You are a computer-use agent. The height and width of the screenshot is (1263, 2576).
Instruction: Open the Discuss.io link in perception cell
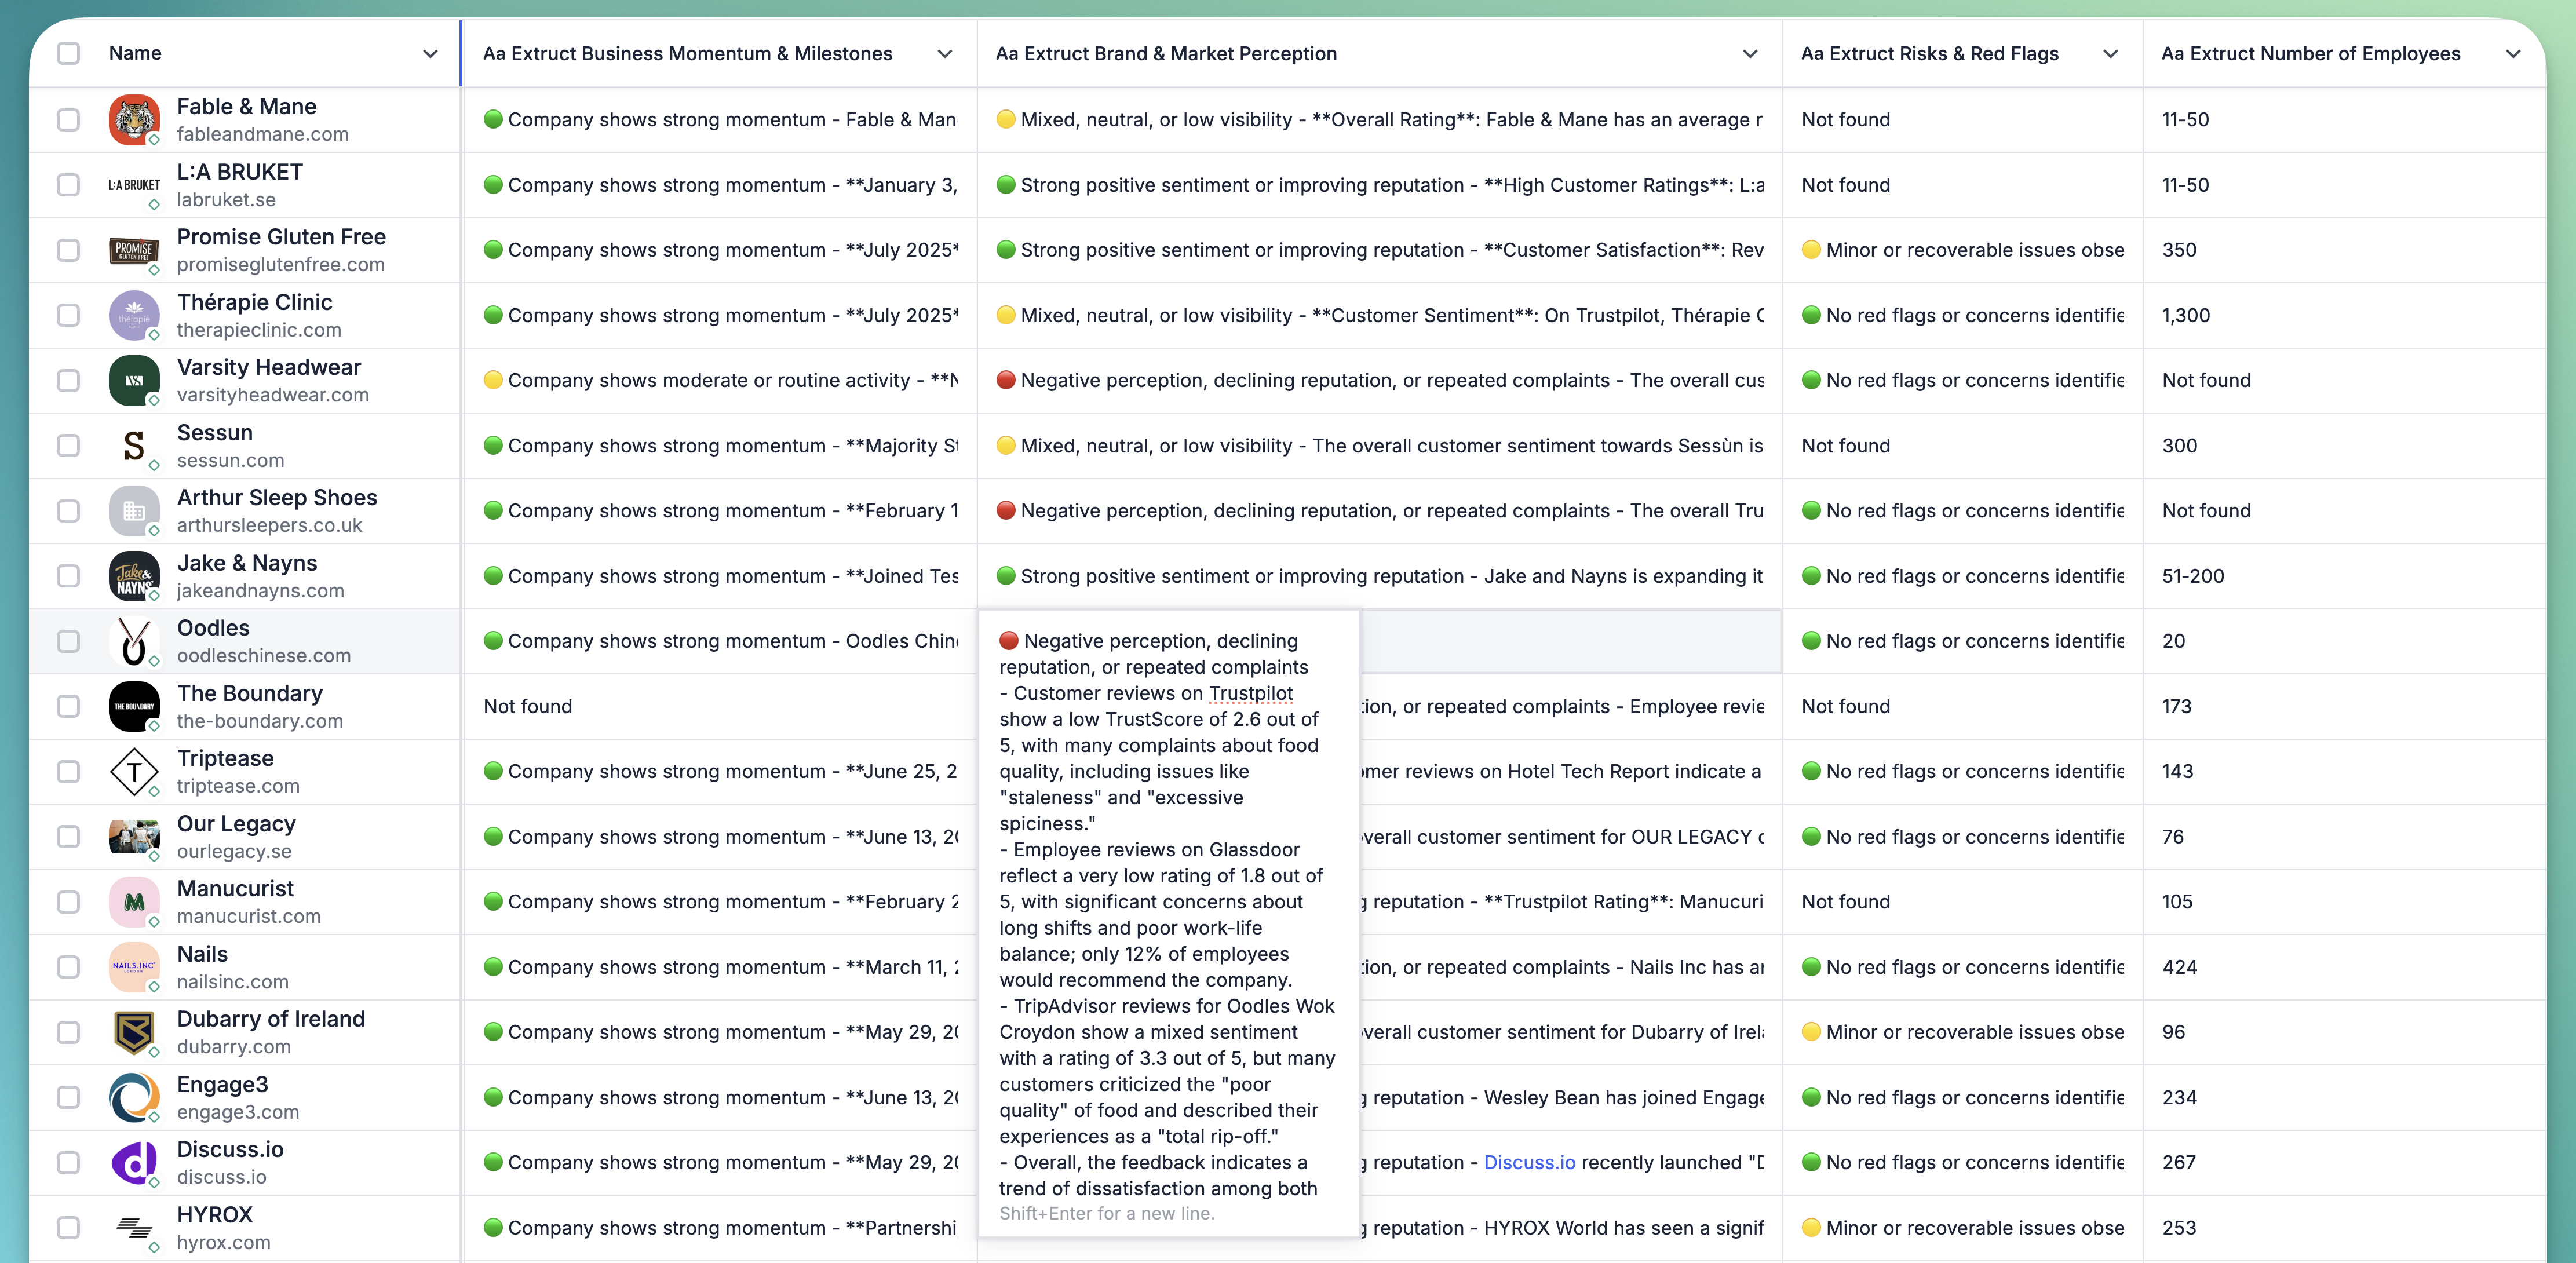coord(1529,1163)
